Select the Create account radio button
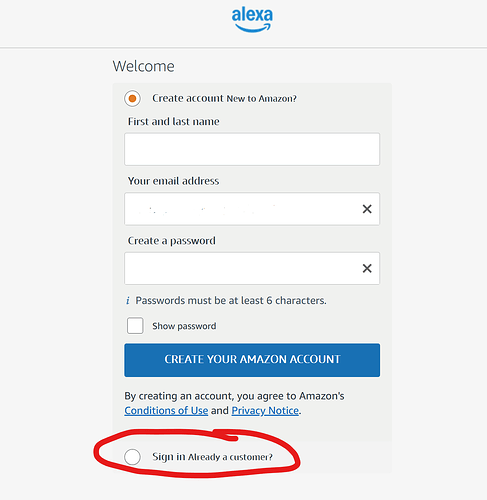Image resolution: width=487 pixels, height=500 pixels. click(x=132, y=98)
